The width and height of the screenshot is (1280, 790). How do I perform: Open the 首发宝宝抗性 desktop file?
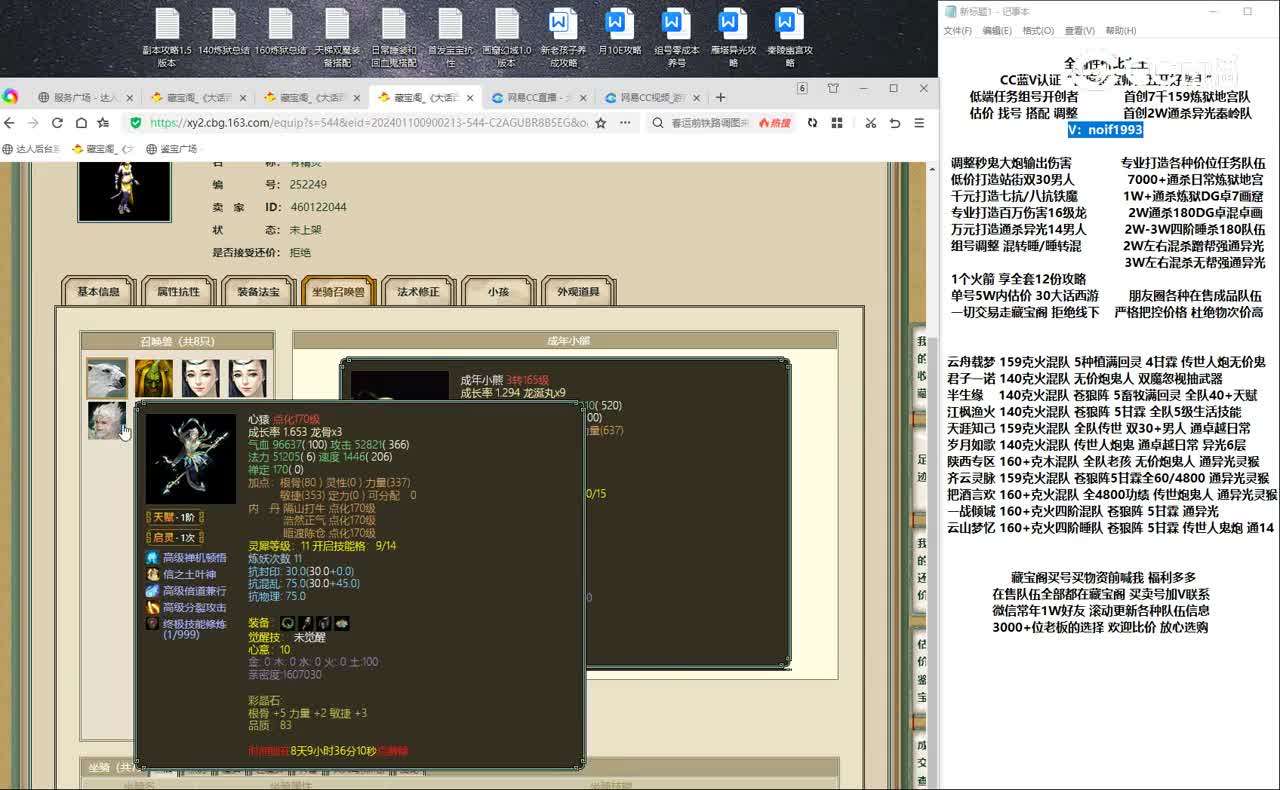click(451, 38)
